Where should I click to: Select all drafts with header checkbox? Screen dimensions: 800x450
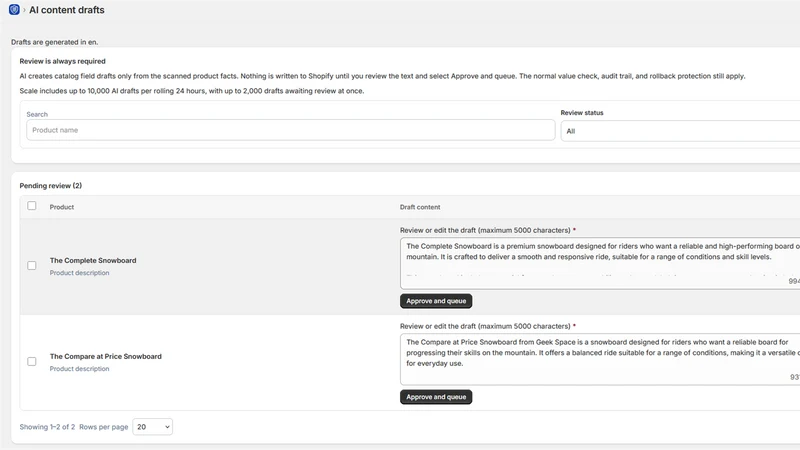32,206
